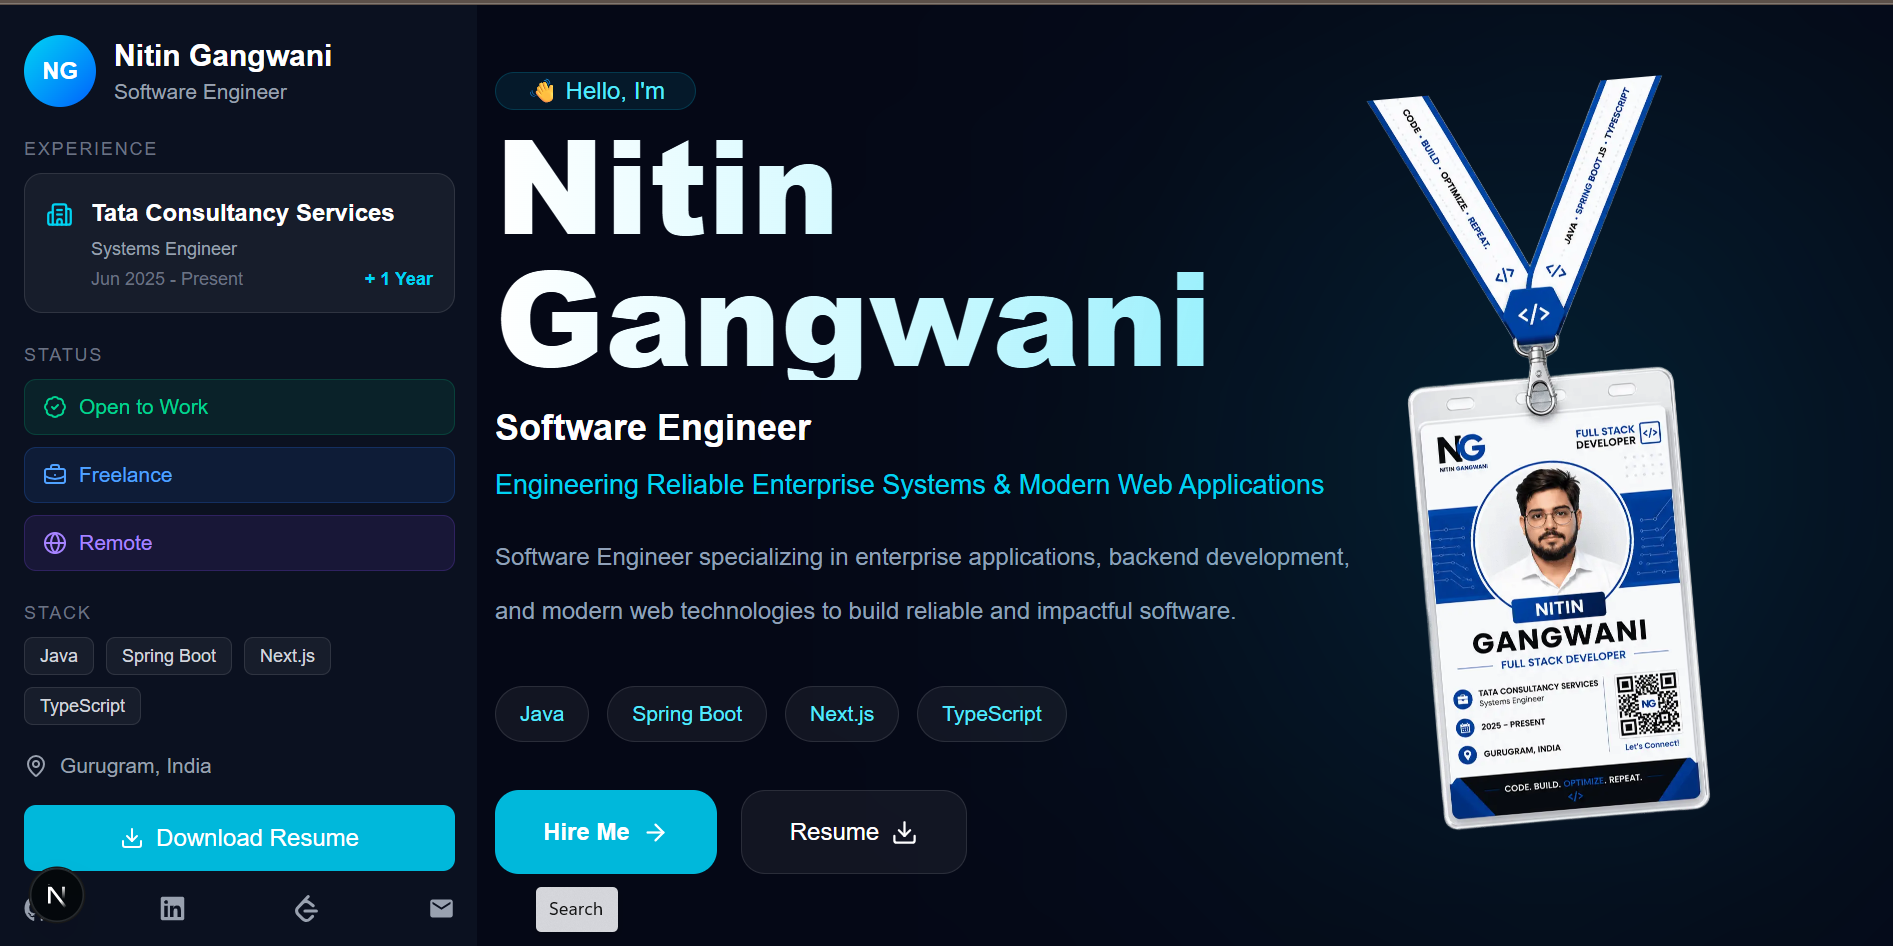1893x946 pixels.
Task: Click the bold Software Engineer heading in the hero
Action: point(653,428)
